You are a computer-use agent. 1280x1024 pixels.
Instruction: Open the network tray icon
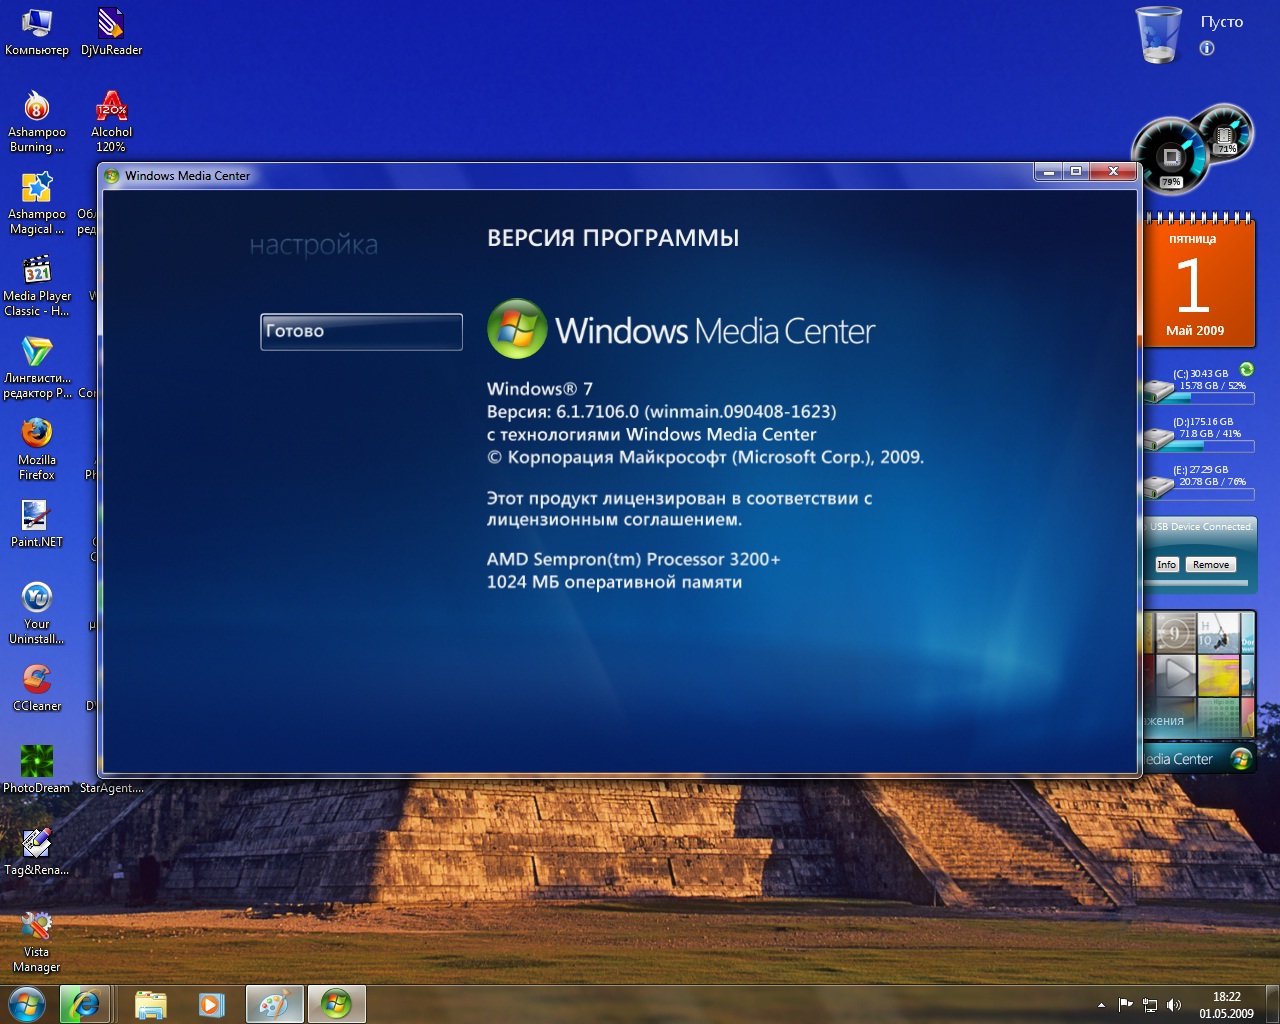[1150, 1004]
